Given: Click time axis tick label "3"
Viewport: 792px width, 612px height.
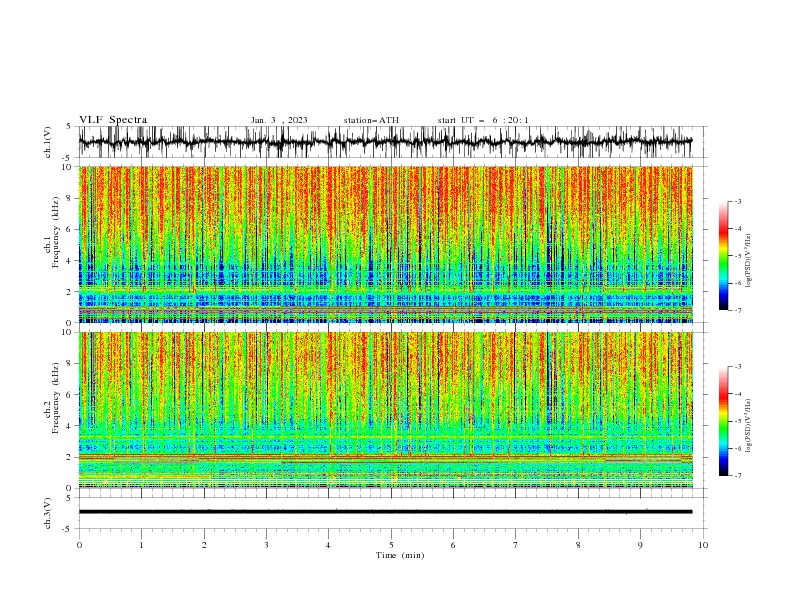Looking at the screenshot, I should pos(266,545).
